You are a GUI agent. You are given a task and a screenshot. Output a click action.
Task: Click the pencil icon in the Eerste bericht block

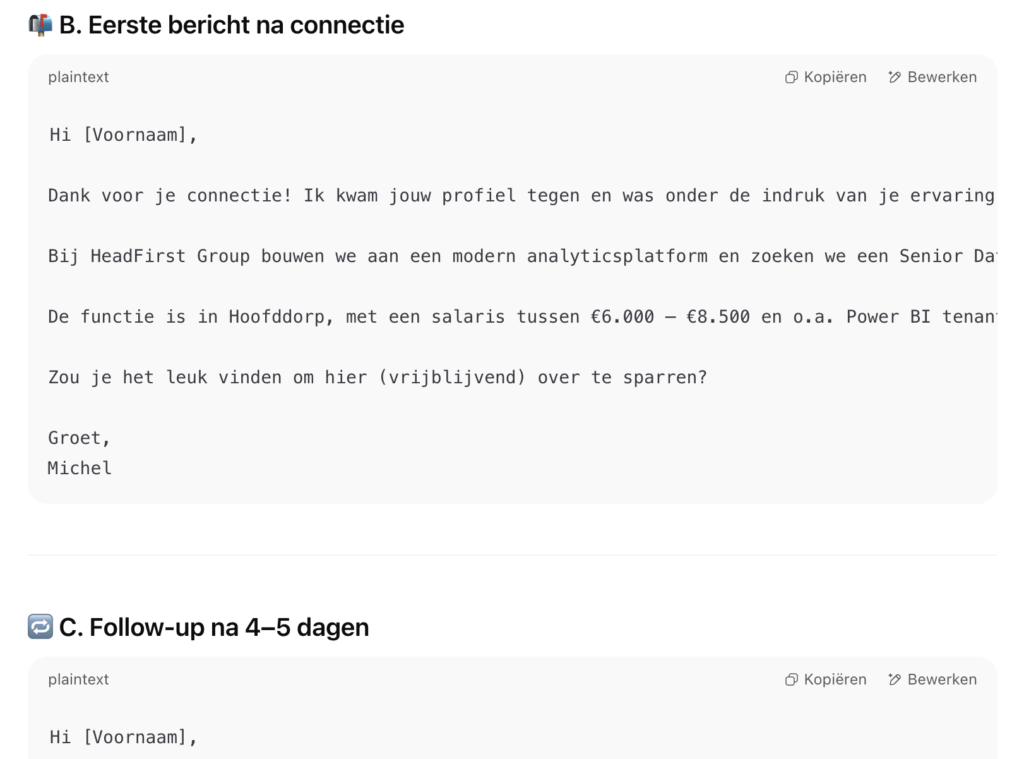click(x=895, y=77)
